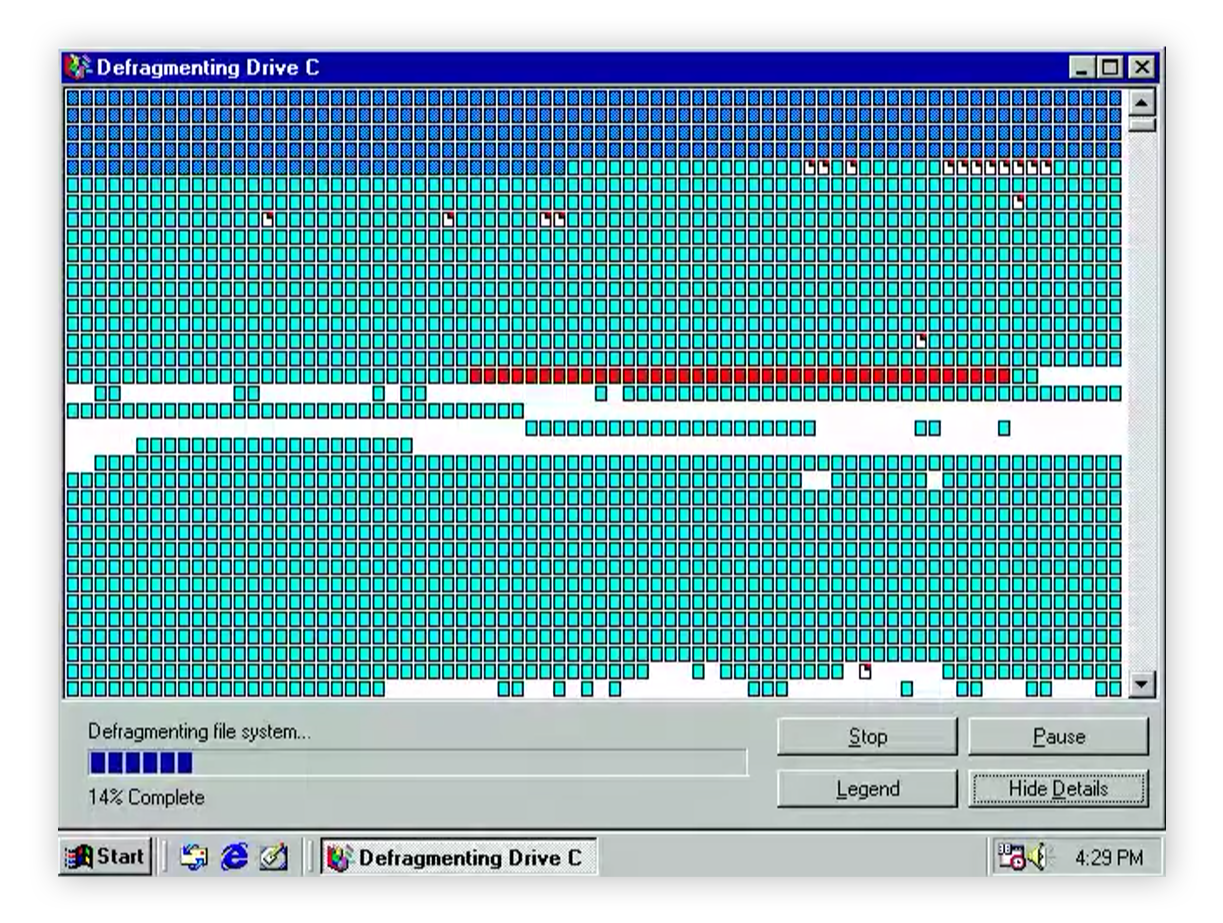Click the red row of clusters being written
This screenshot has height=923, width=1223.
738,376
